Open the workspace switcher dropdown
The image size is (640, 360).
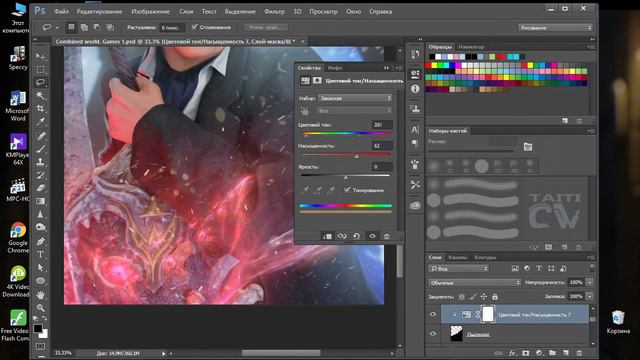(555, 28)
